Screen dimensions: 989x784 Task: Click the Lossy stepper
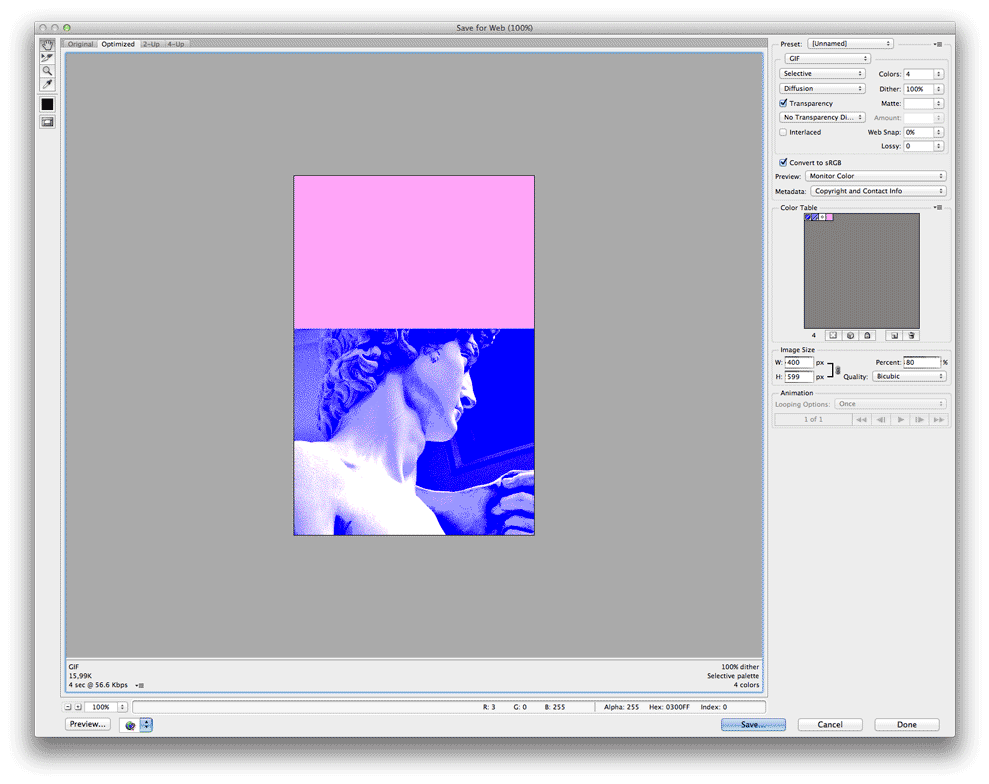click(x=939, y=146)
